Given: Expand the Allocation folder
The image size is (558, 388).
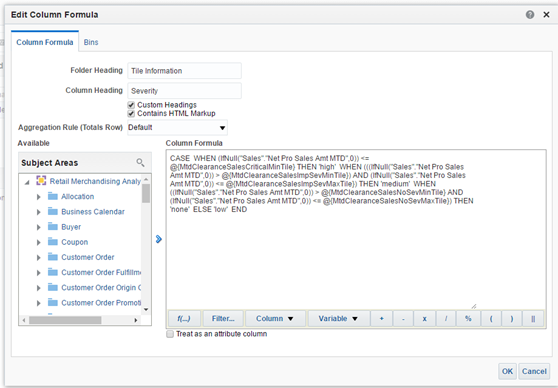Looking at the screenshot, I should pyautogui.click(x=38, y=196).
